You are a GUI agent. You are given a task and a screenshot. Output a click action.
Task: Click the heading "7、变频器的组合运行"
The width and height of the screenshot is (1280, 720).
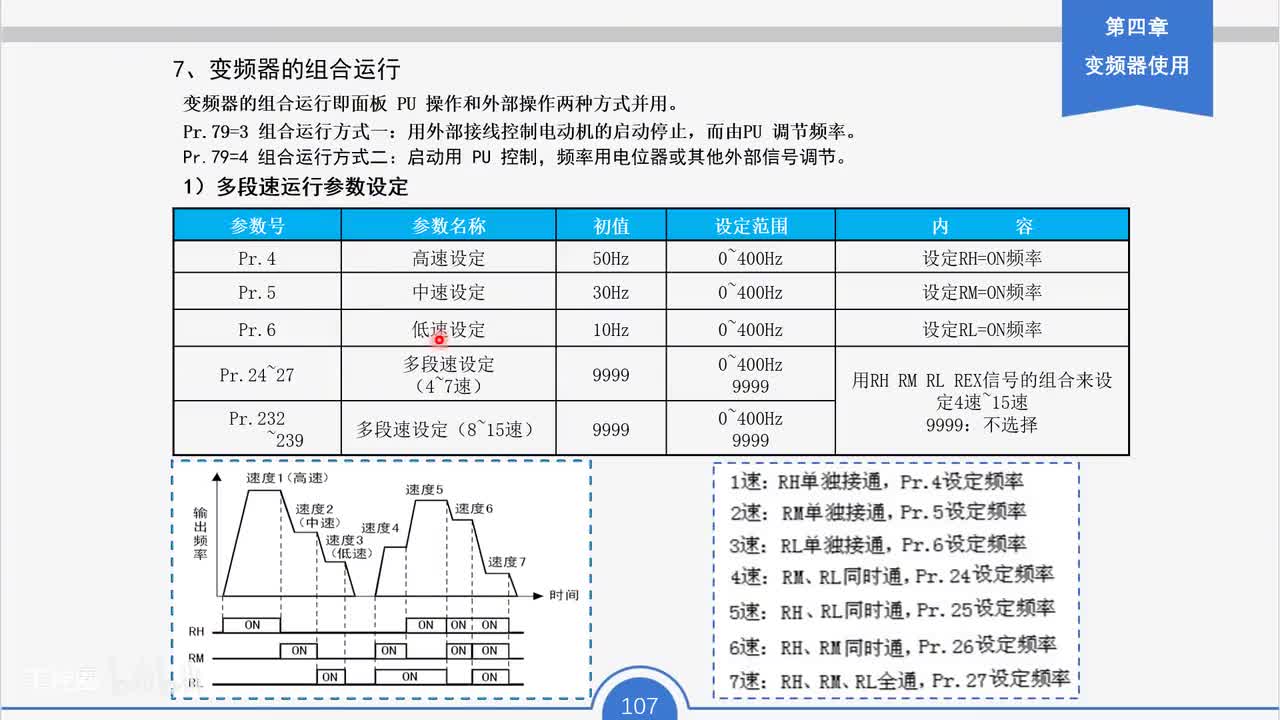click(286, 69)
